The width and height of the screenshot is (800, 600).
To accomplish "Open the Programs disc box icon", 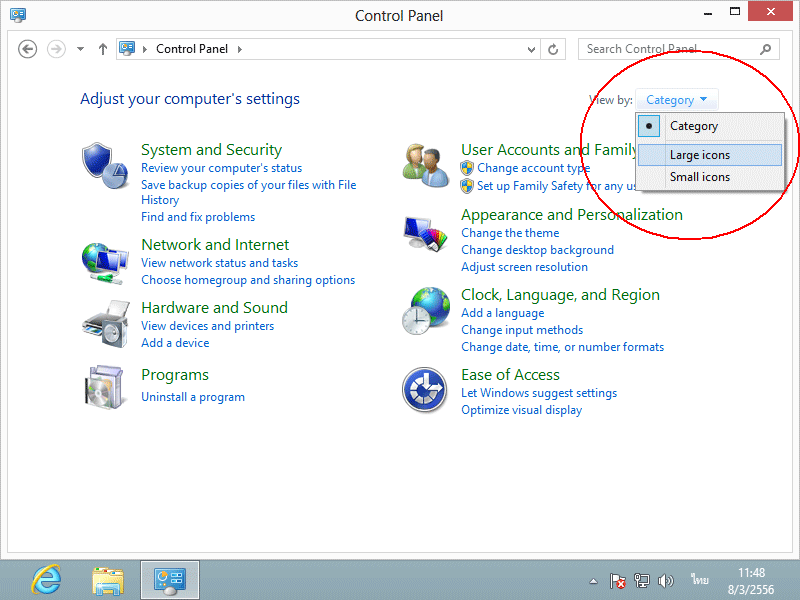I will (x=104, y=388).
